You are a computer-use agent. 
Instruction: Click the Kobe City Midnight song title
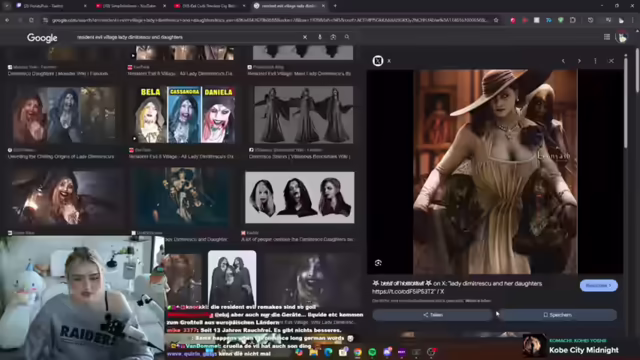click(x=584, y=350)
